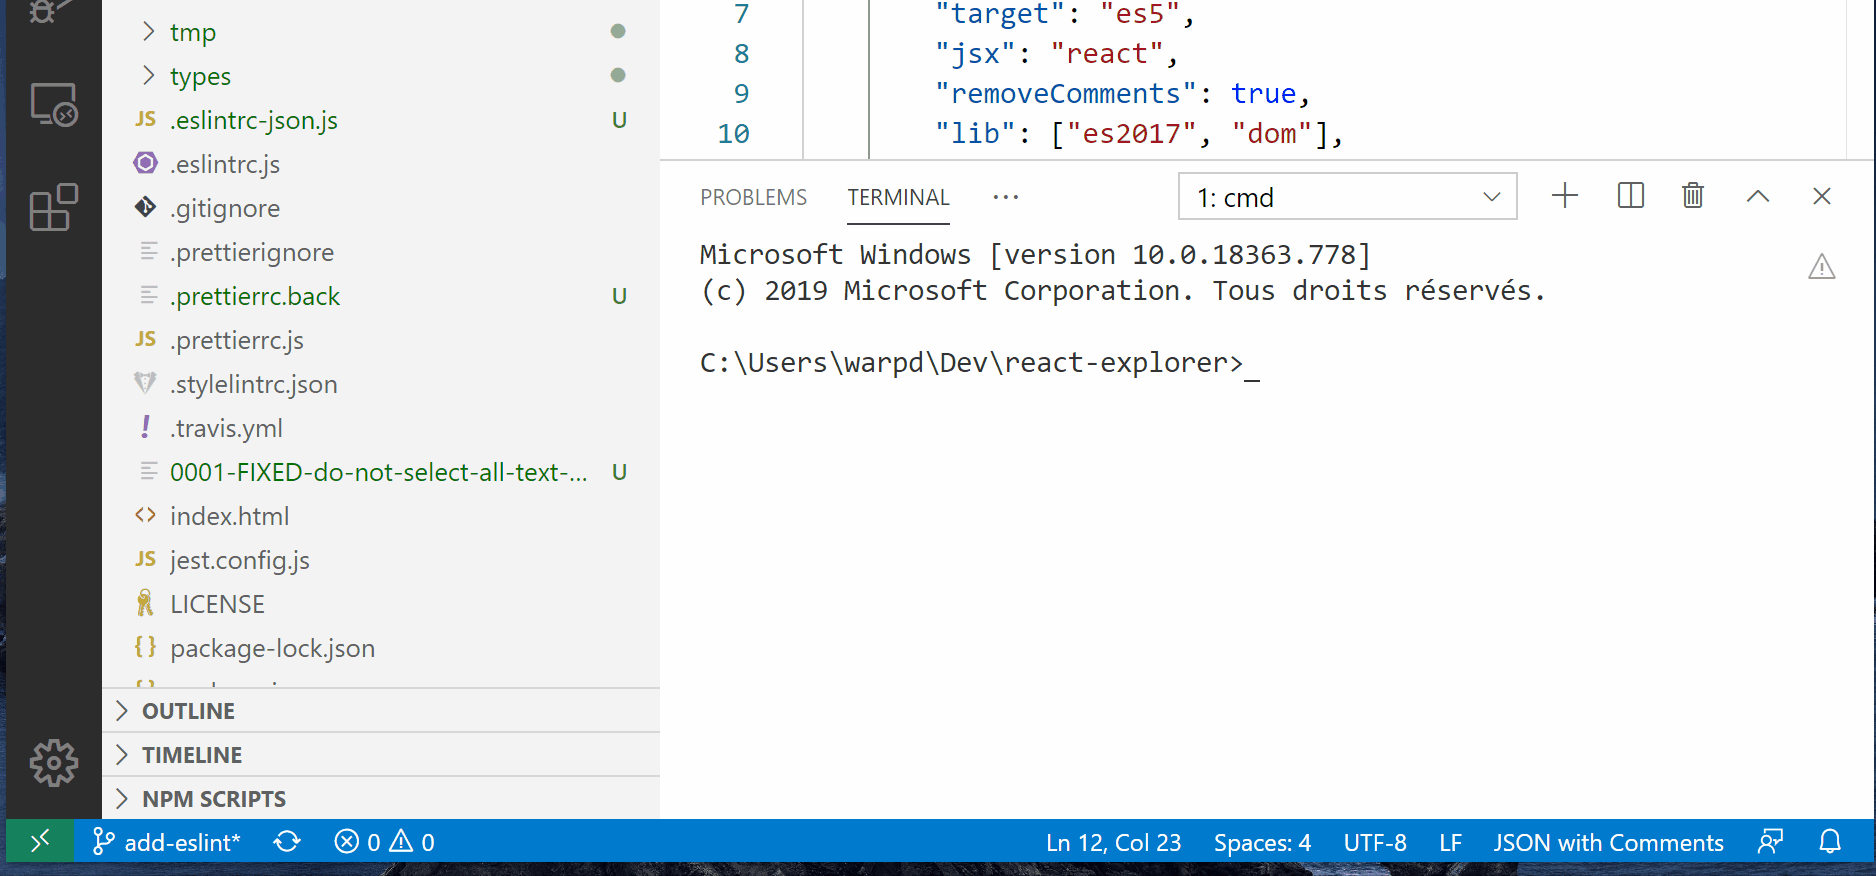The width and height of the screenshot is (1876, 876).
Task: Click the synchronize changes icon
Action: pyautogui.click(x=287, y=842)
